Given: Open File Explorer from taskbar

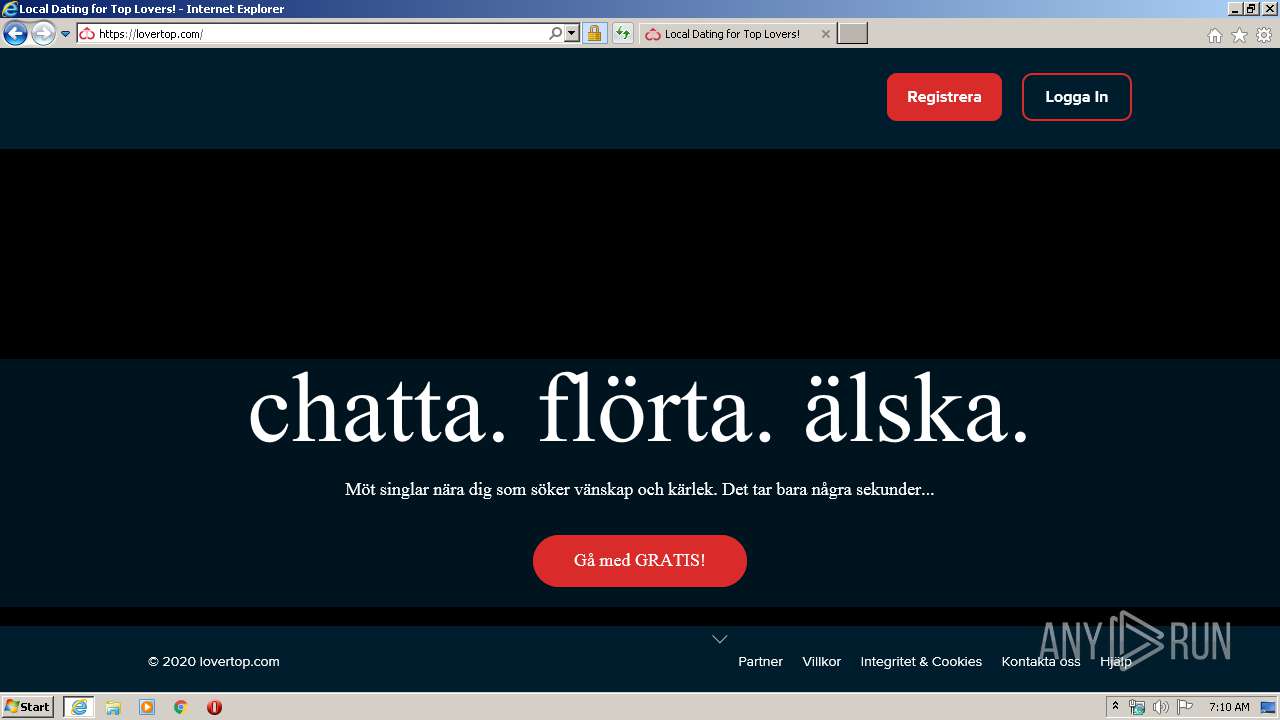Looking at the screenshot, I should (x=113, y=707).
